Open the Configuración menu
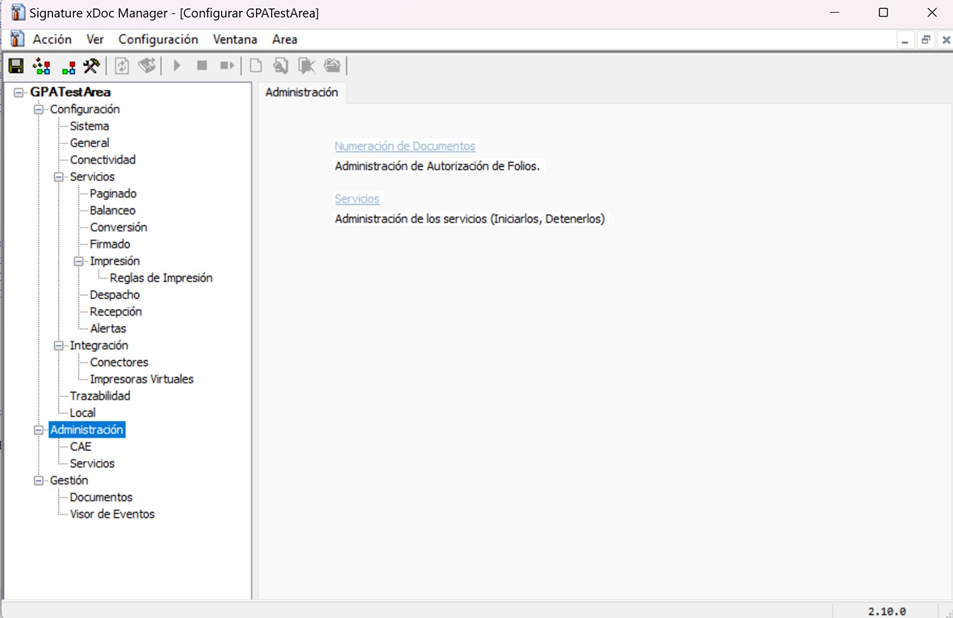This screenshot has height=618, width=953. point(158,39)
